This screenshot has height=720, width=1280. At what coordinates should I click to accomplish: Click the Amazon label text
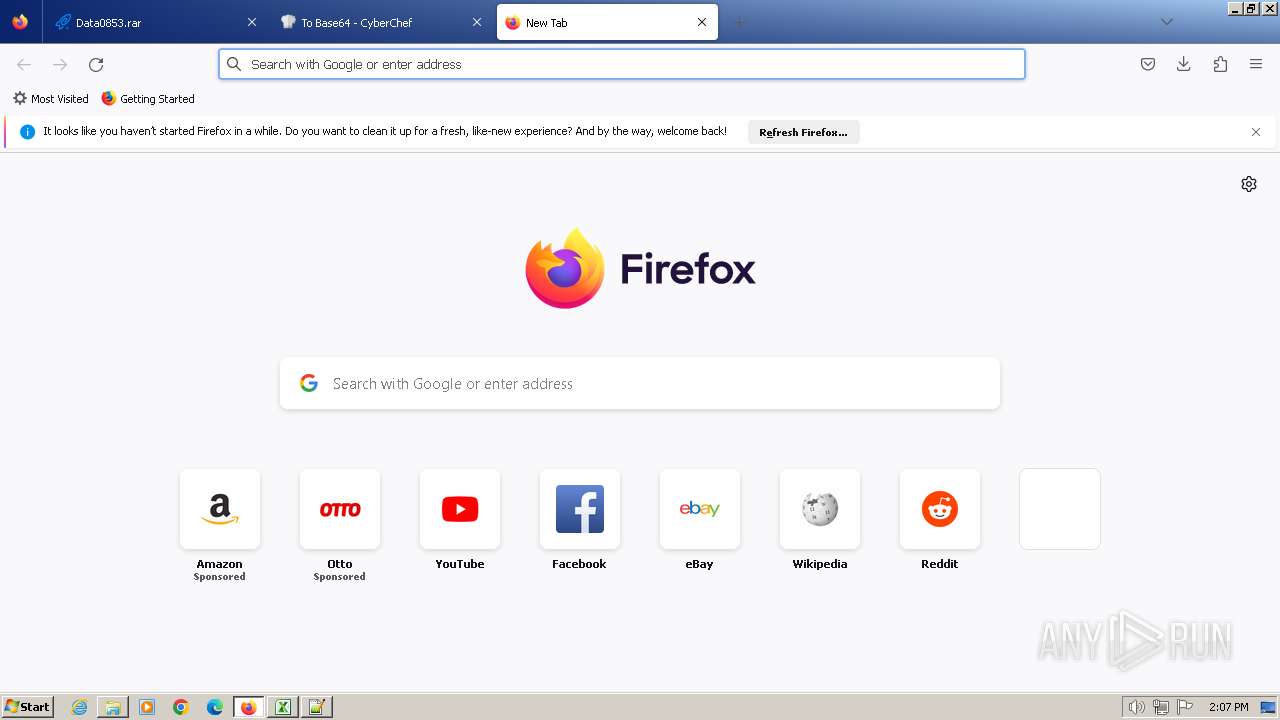(x=220, y=564)
